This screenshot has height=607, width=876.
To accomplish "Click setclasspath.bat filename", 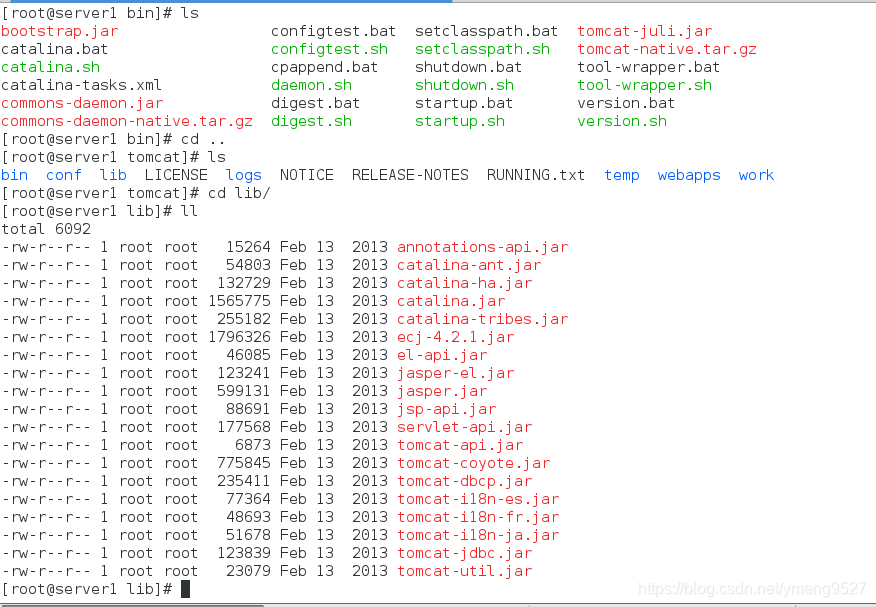I will pos(487,31).
